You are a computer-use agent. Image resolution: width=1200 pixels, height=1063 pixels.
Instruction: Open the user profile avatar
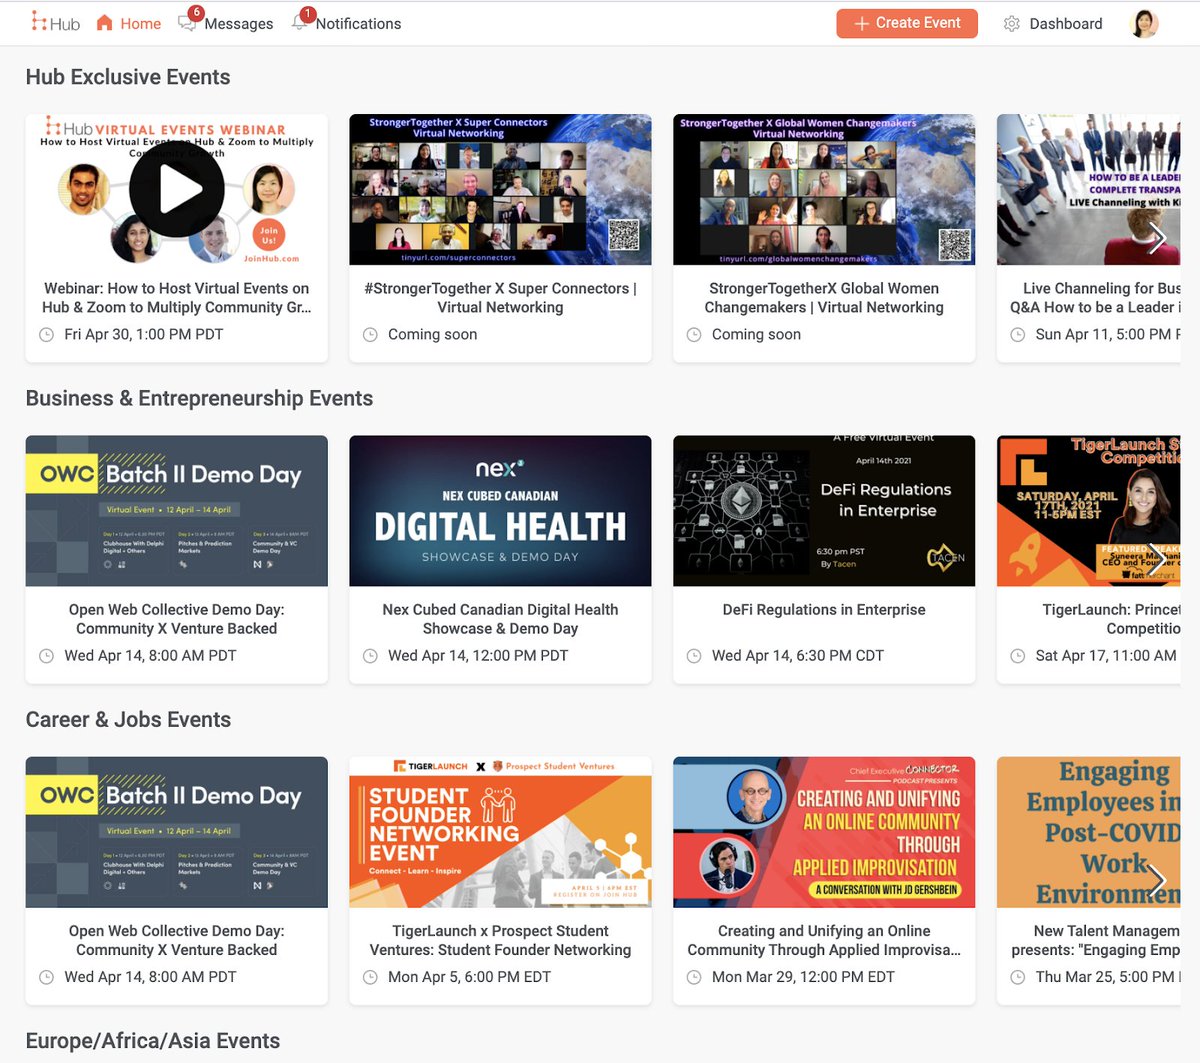1144,23
